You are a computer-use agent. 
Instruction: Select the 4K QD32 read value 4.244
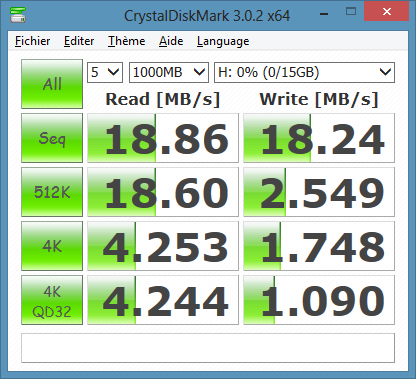(x=163, y=300)
